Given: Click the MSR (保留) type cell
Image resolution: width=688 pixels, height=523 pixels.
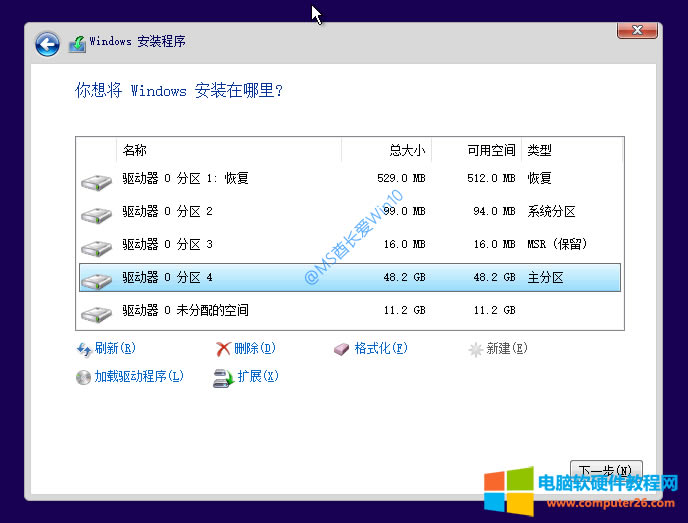Looking at the screenshot, I should click(557, 244).
